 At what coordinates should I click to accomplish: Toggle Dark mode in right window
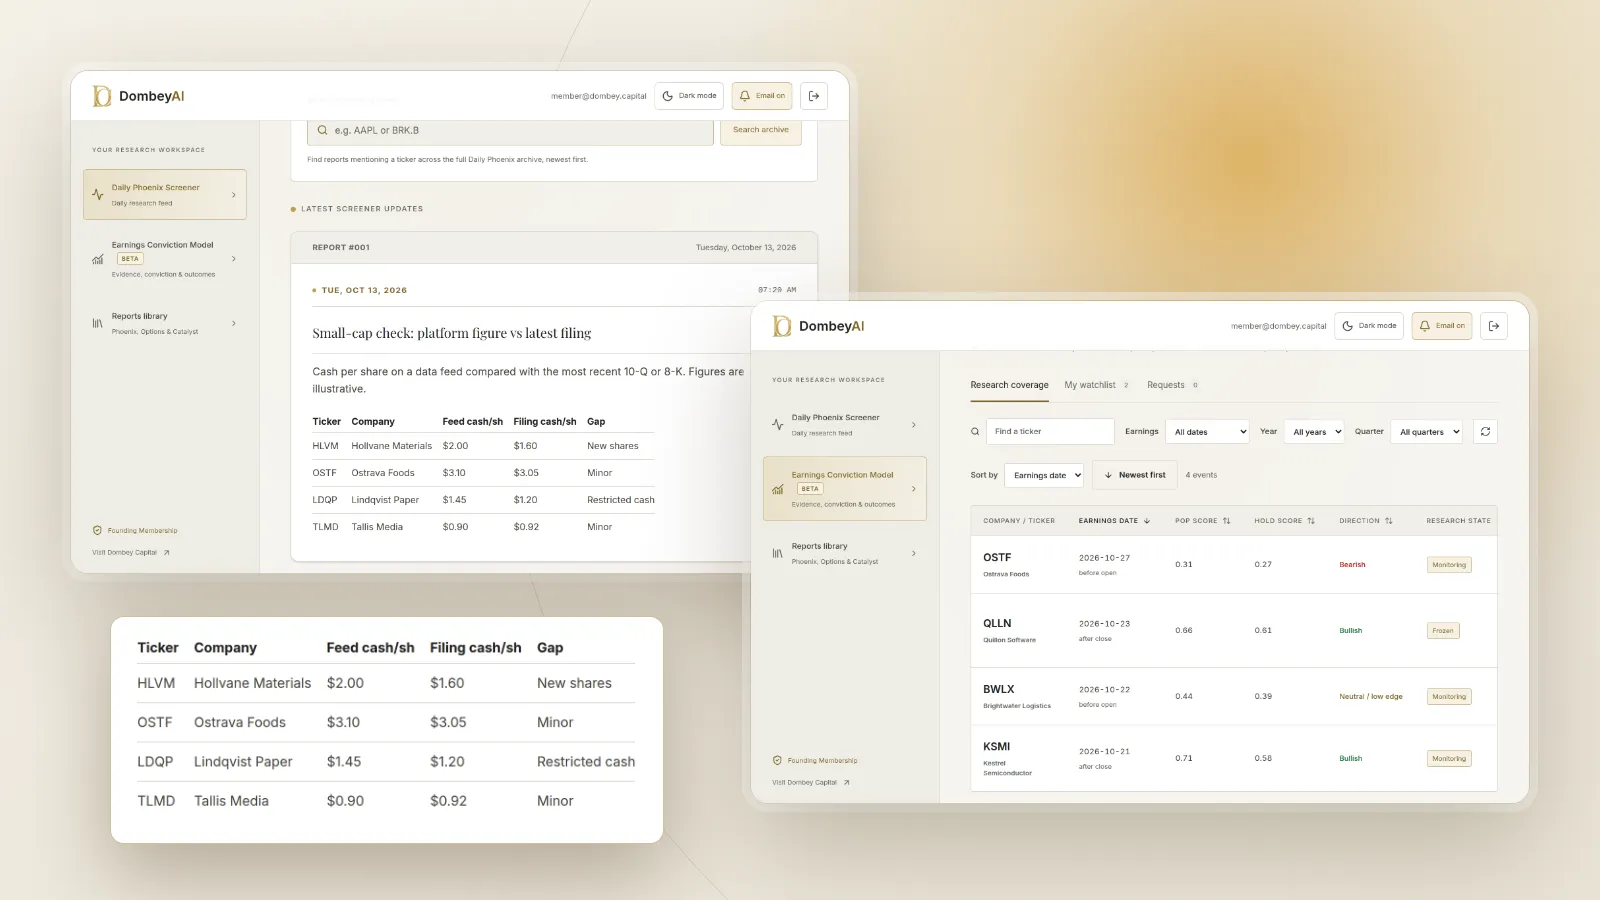click(1369, 326)
